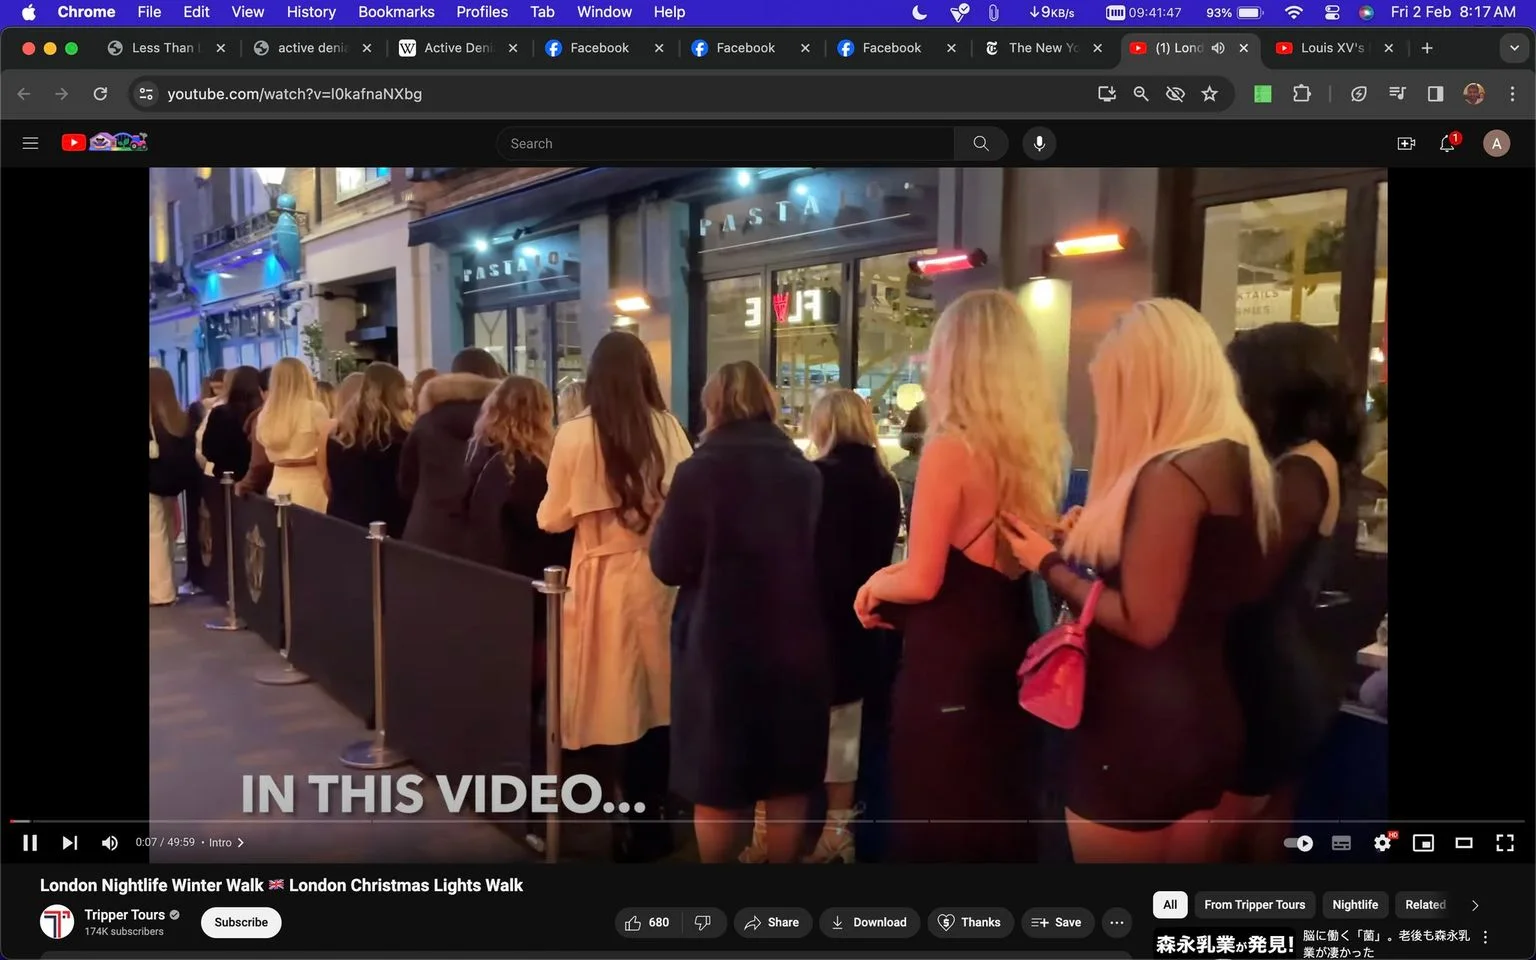Open account avatar menu on YouTube
Screen dimensions: 1536x960
[1496, 143]
